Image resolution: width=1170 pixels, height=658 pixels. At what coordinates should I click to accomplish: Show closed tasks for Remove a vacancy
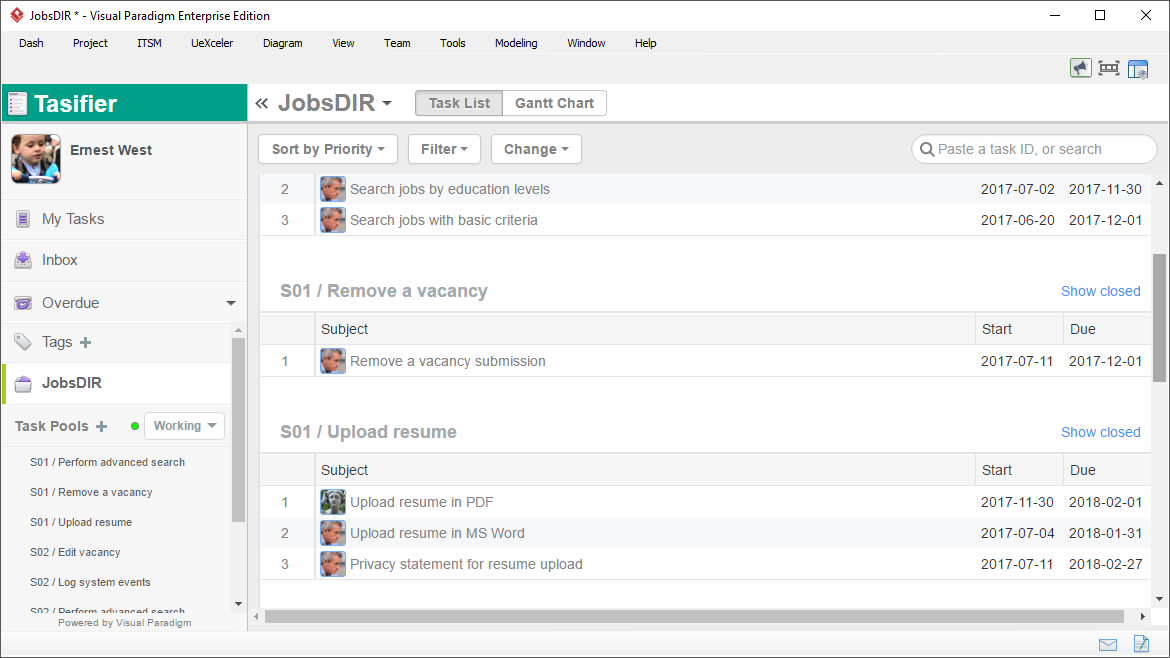pyautogui.click(x=1101, y=291)
